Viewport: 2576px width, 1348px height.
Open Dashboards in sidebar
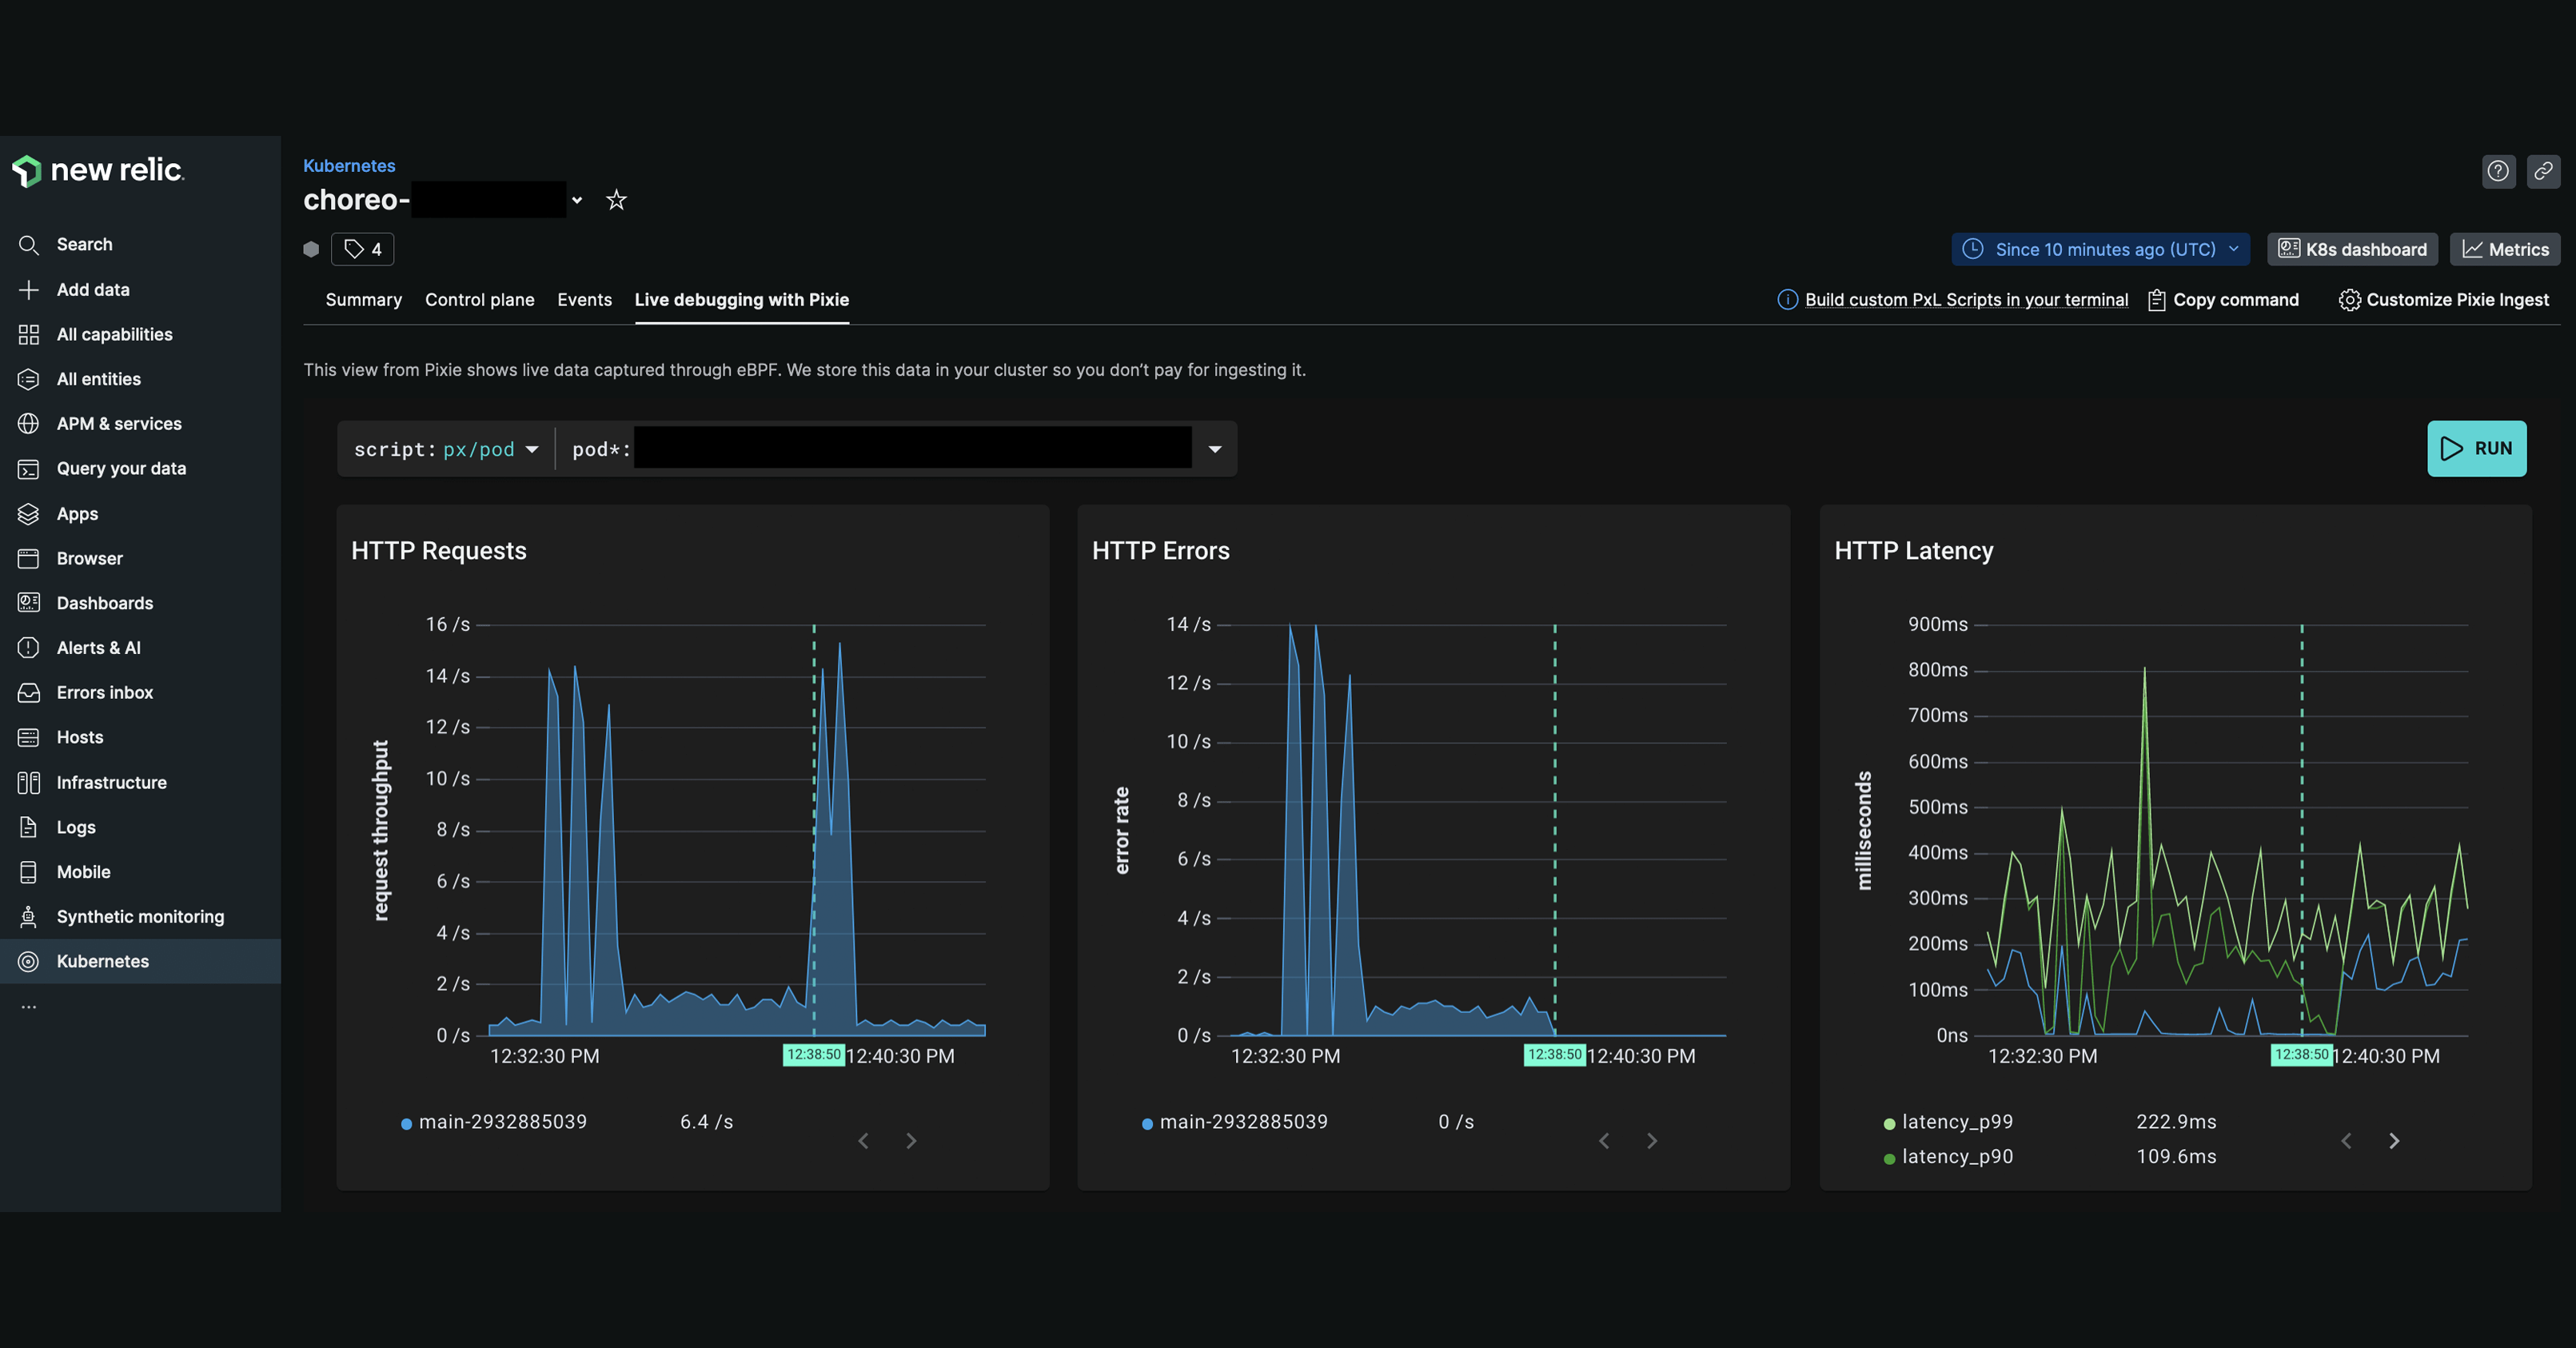click(x=104, y=603)
